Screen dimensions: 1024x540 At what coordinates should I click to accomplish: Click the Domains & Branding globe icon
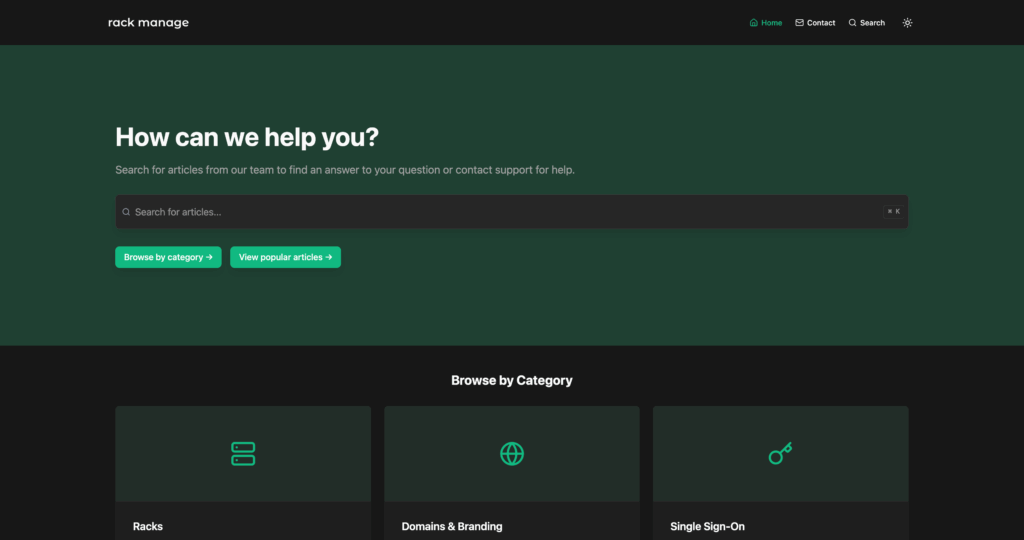click(x=512, y=454)
